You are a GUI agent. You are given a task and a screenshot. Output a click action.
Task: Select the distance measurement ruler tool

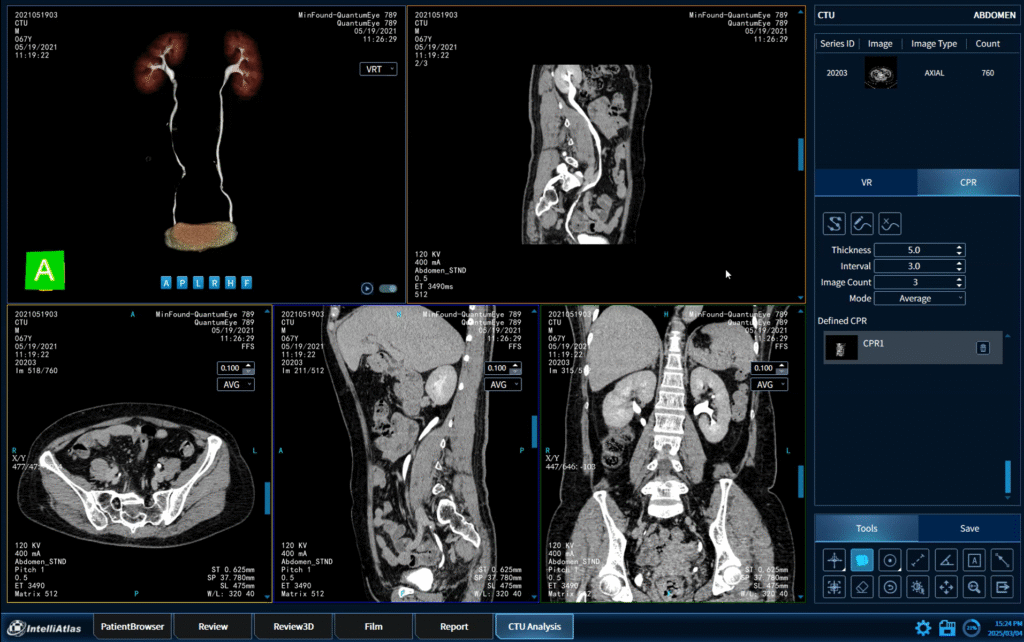click(x=918, y=560)
